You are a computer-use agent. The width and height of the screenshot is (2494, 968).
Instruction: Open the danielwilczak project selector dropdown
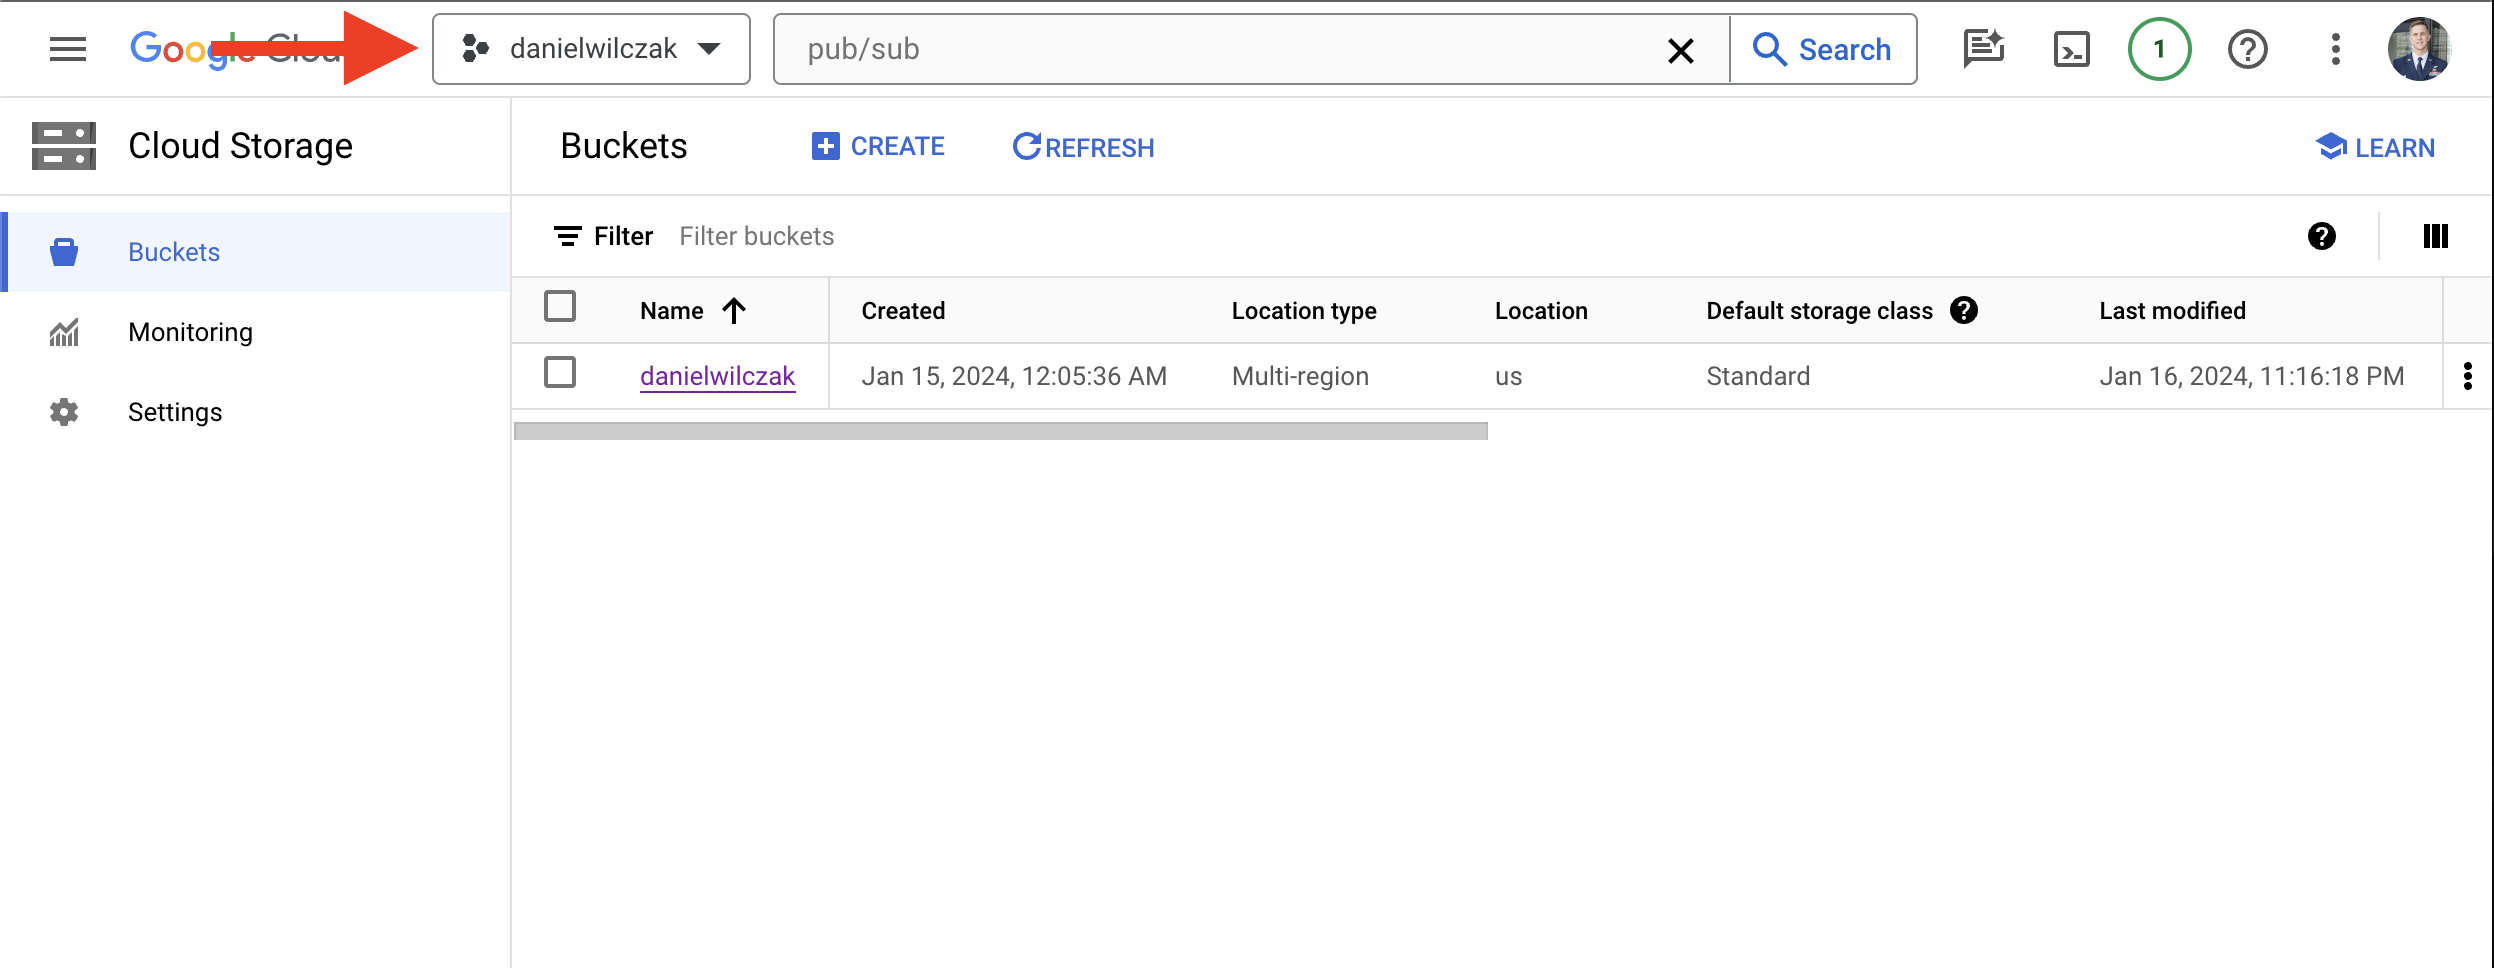pos(591,49)
